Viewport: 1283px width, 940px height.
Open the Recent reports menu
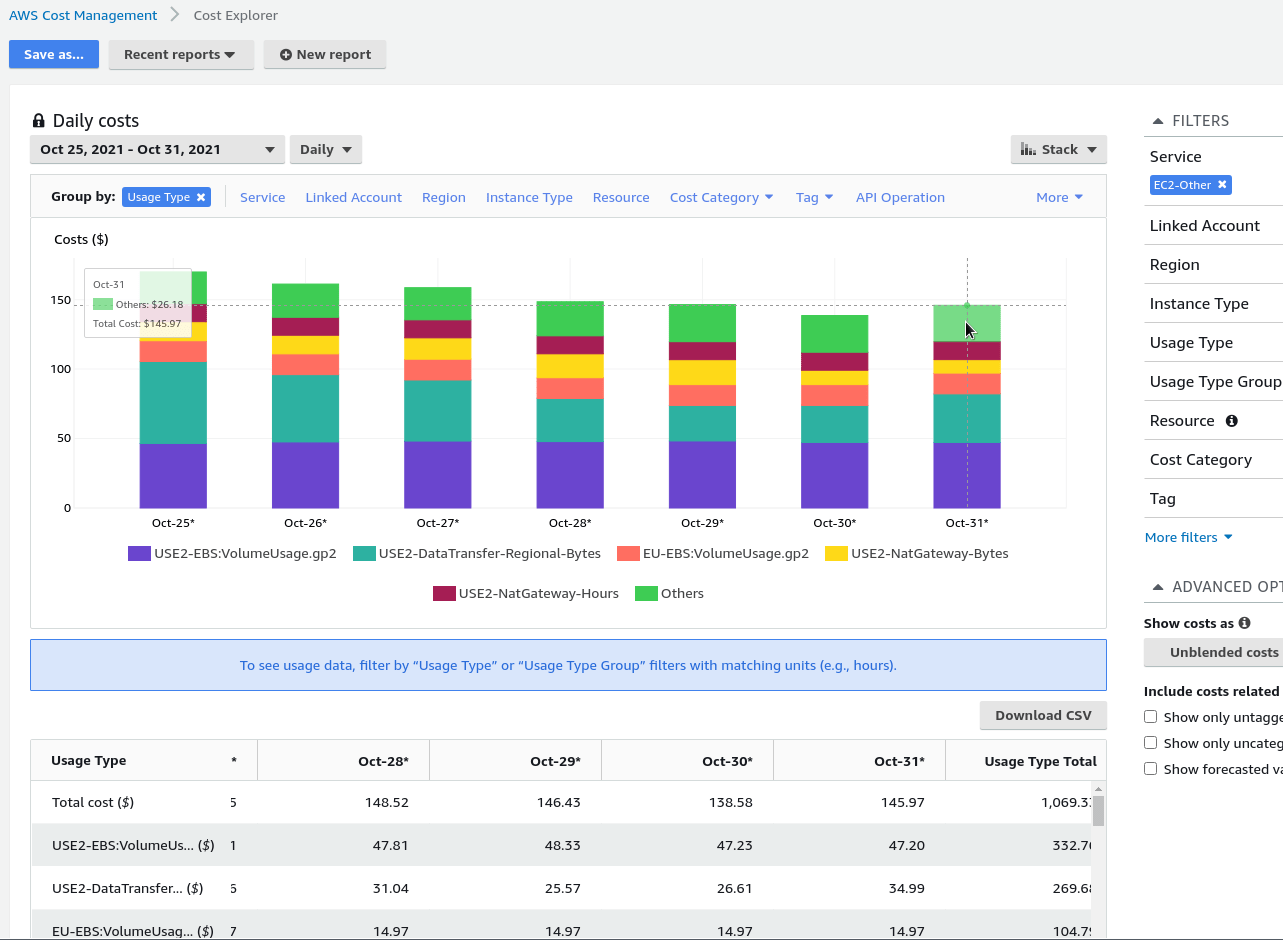pos(181,55)
